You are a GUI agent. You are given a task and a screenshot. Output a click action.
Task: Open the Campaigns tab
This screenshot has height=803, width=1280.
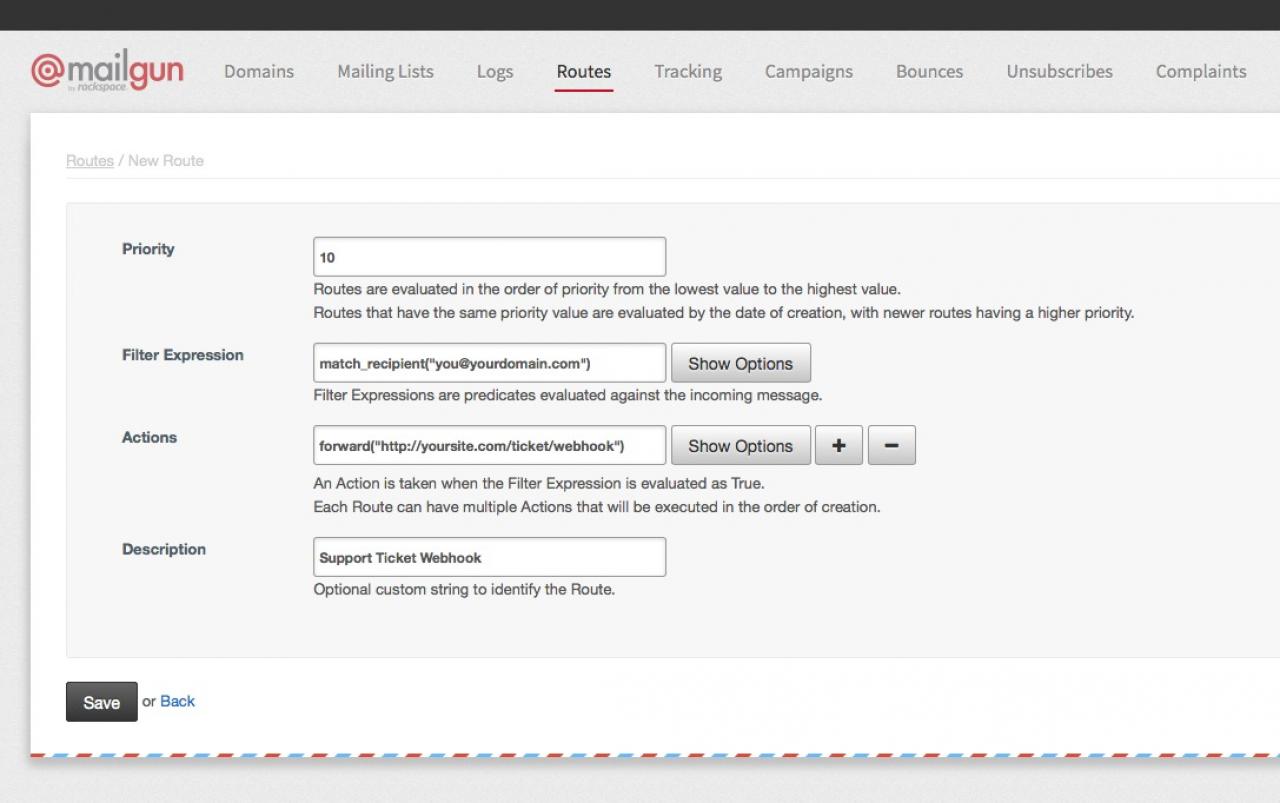click(809, 72)
